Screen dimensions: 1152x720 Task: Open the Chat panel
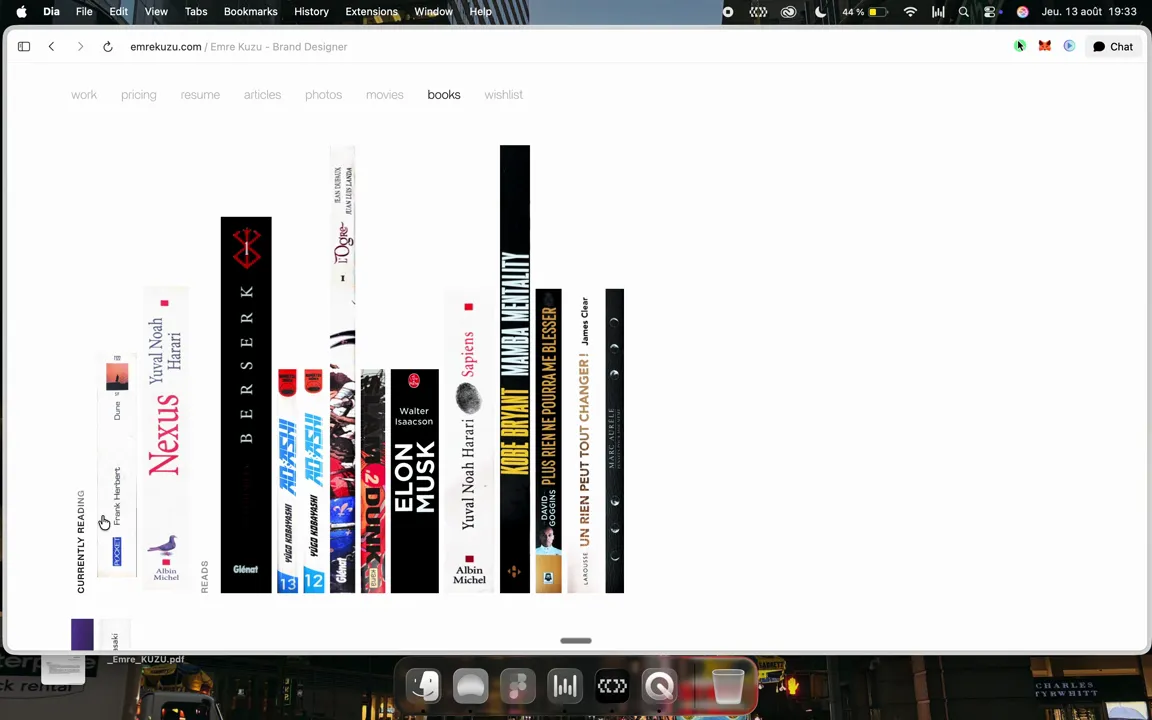coord(1113,46)
